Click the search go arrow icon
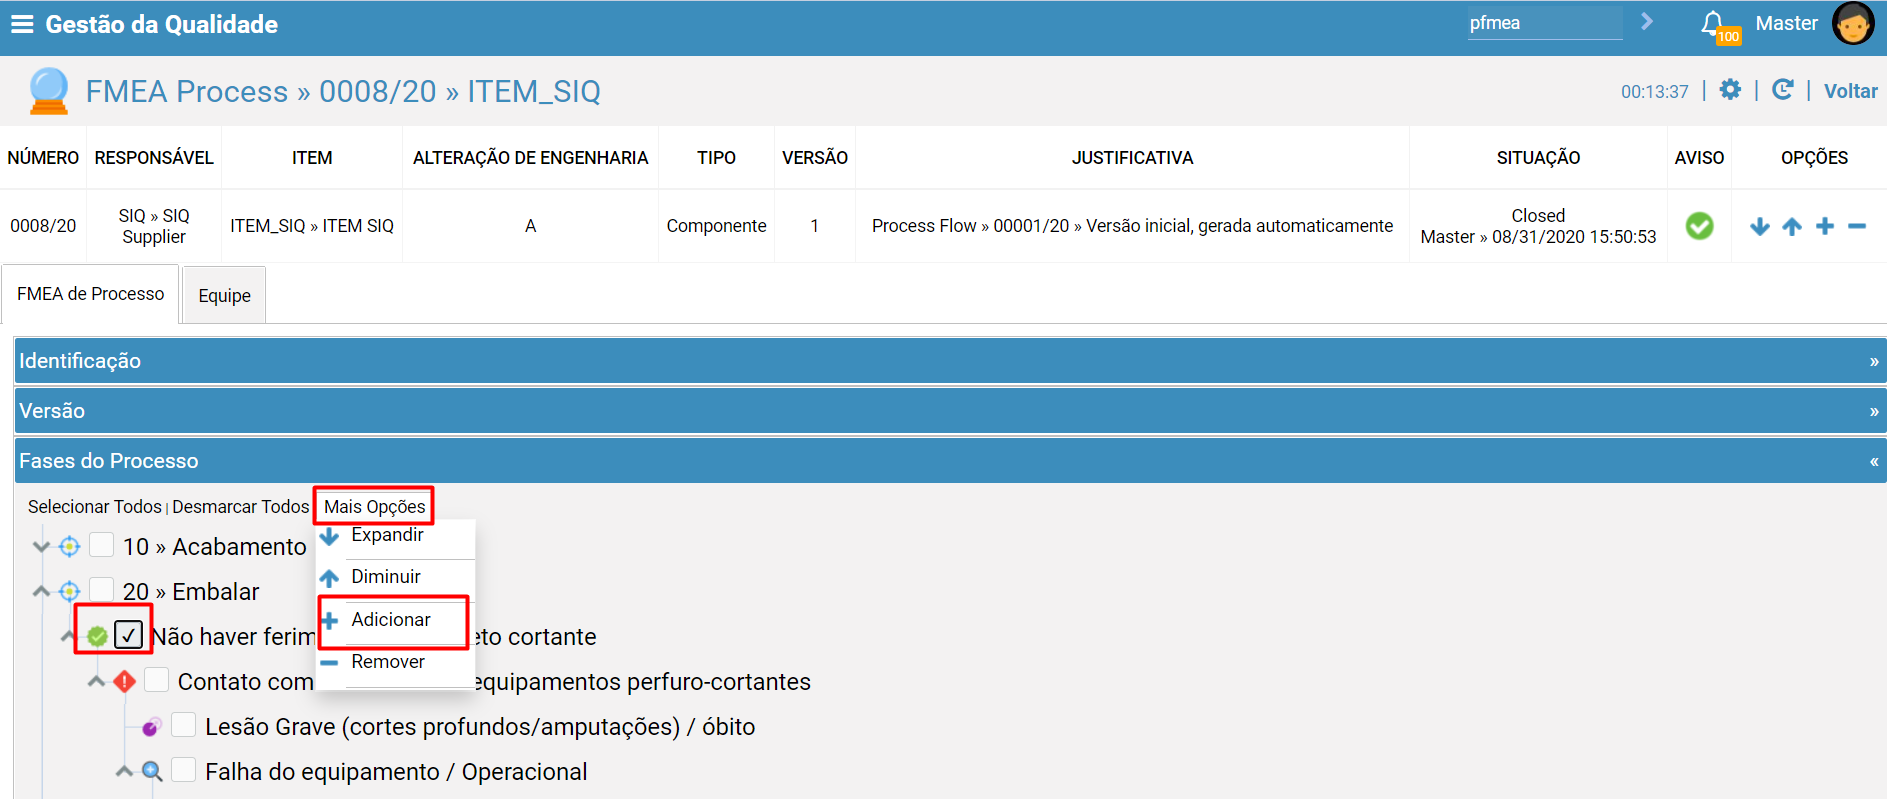 (x=1647, y=22)
